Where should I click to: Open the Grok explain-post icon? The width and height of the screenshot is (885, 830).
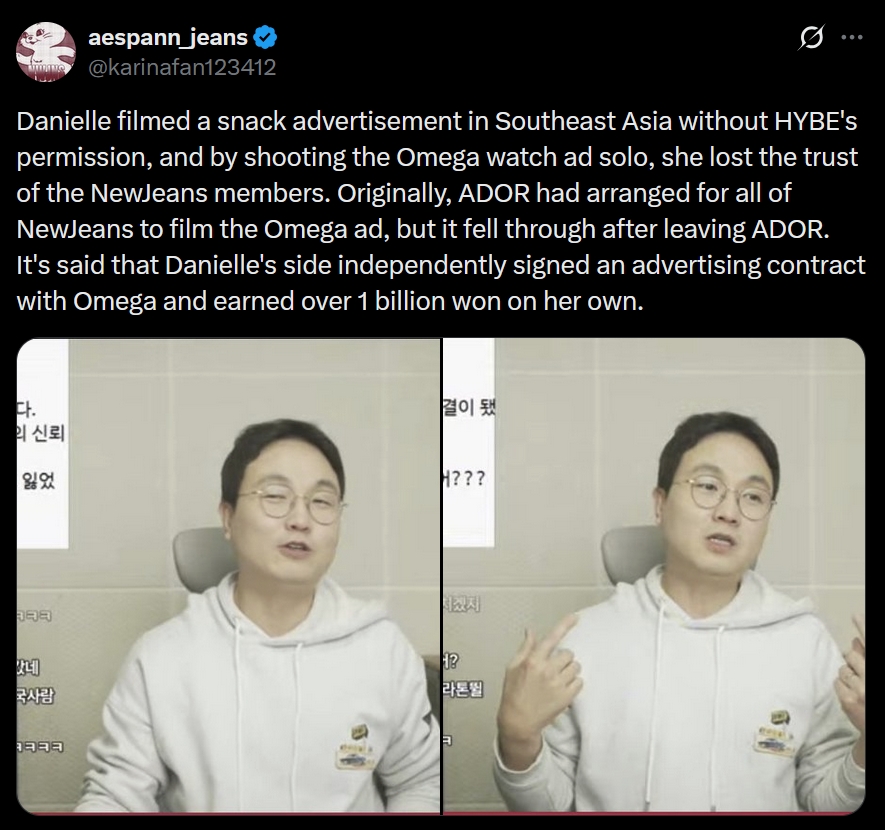[x=812, y=37]
